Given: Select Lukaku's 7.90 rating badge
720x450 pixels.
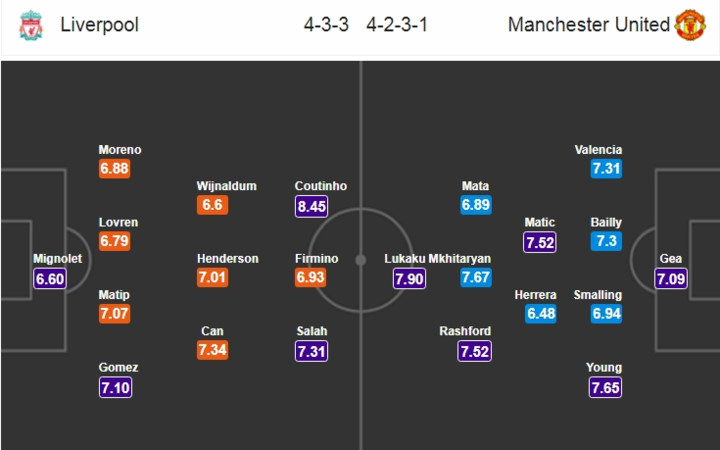Looking at the screenshot, I should click(409, 279).
